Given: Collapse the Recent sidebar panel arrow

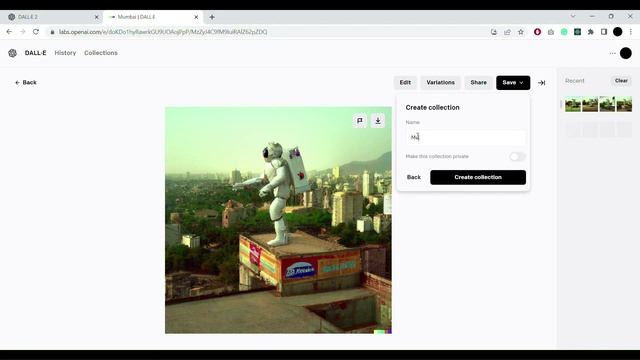Looking at the screenshot, I should (x=542, y=83).
